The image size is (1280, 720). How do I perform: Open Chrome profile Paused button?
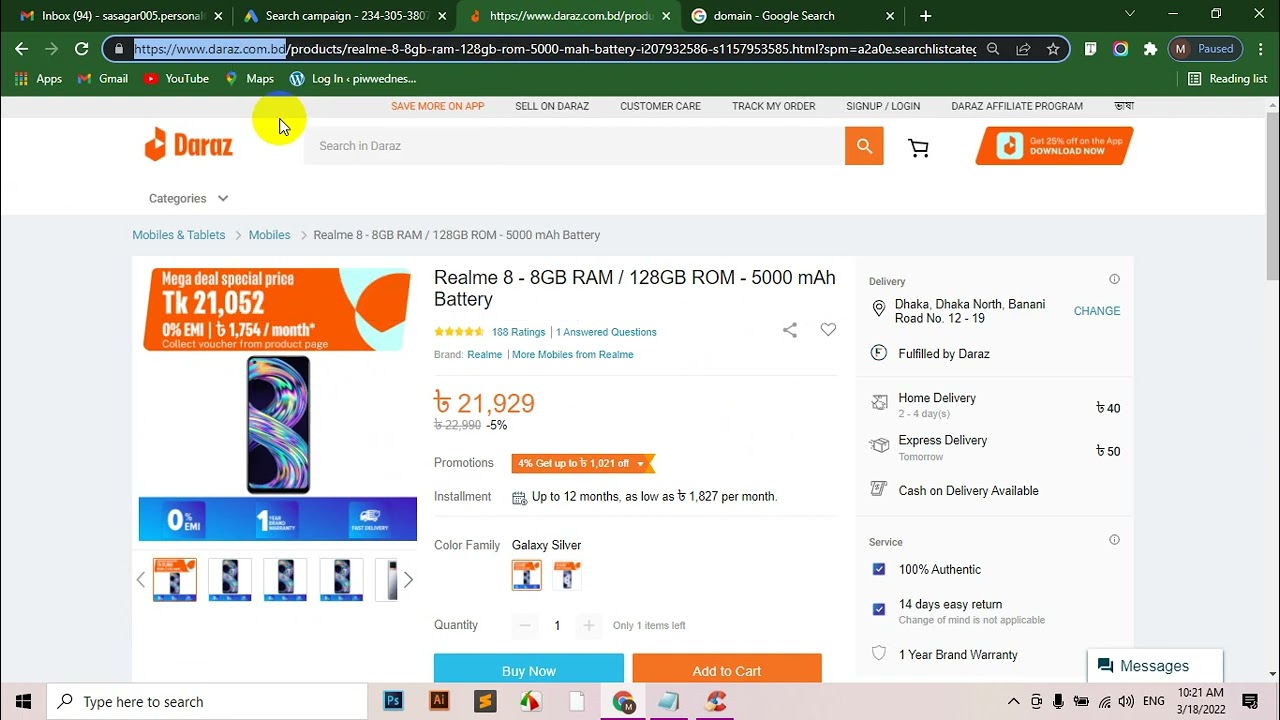(1205, 49)
